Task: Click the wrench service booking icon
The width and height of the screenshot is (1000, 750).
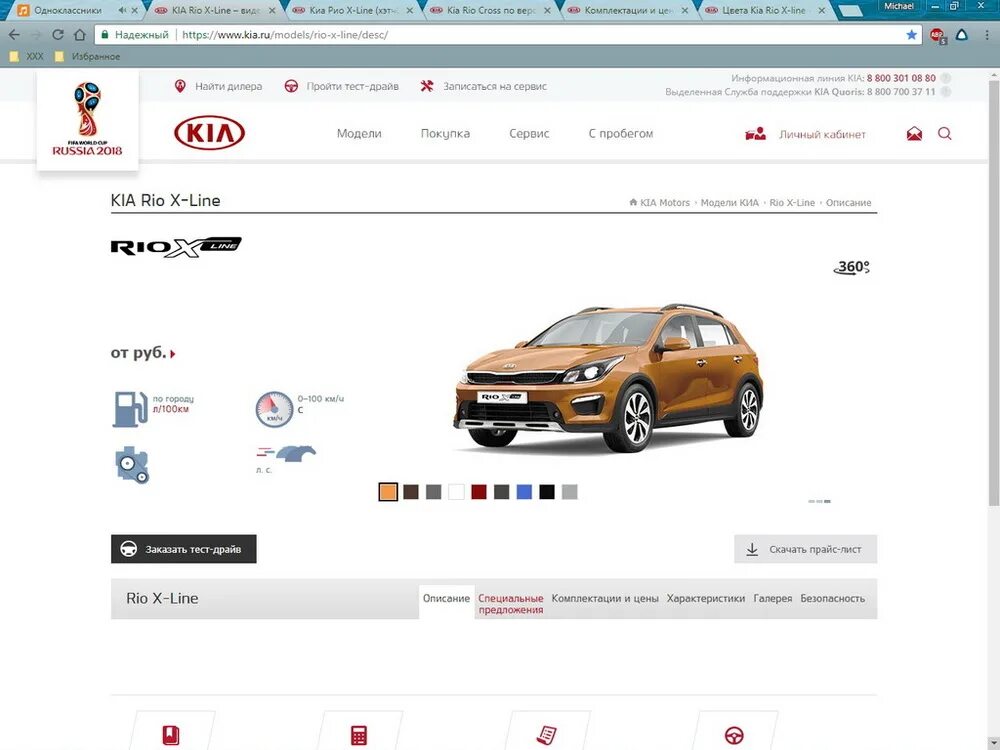Action: coord(427,86)
